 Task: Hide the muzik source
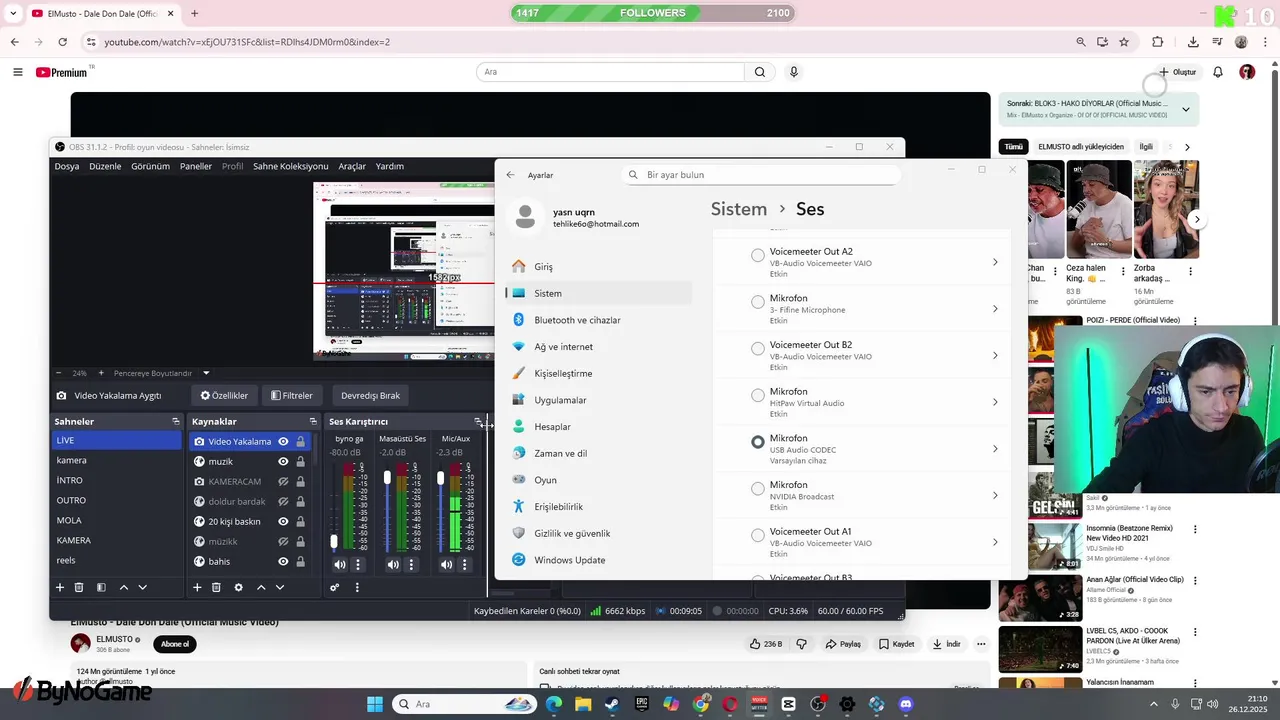point(283,461)
